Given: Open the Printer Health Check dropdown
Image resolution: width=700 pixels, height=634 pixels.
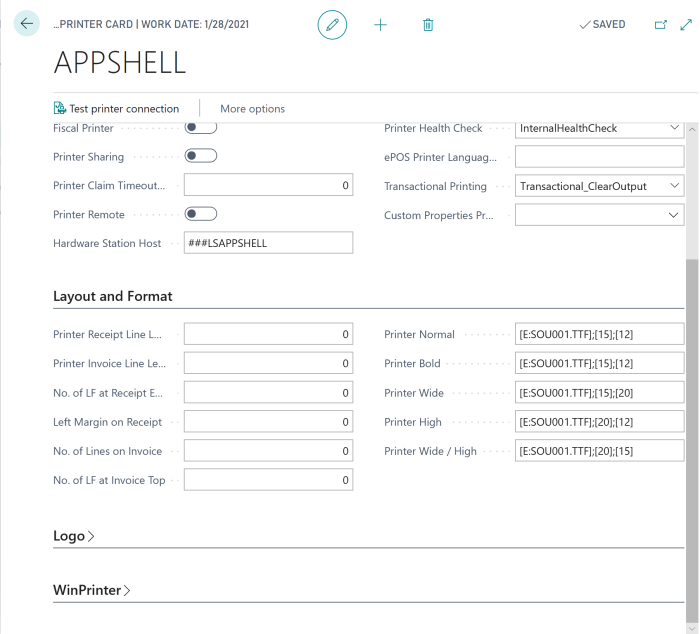Looking at the screenshot, I should (x=599, y=128).
